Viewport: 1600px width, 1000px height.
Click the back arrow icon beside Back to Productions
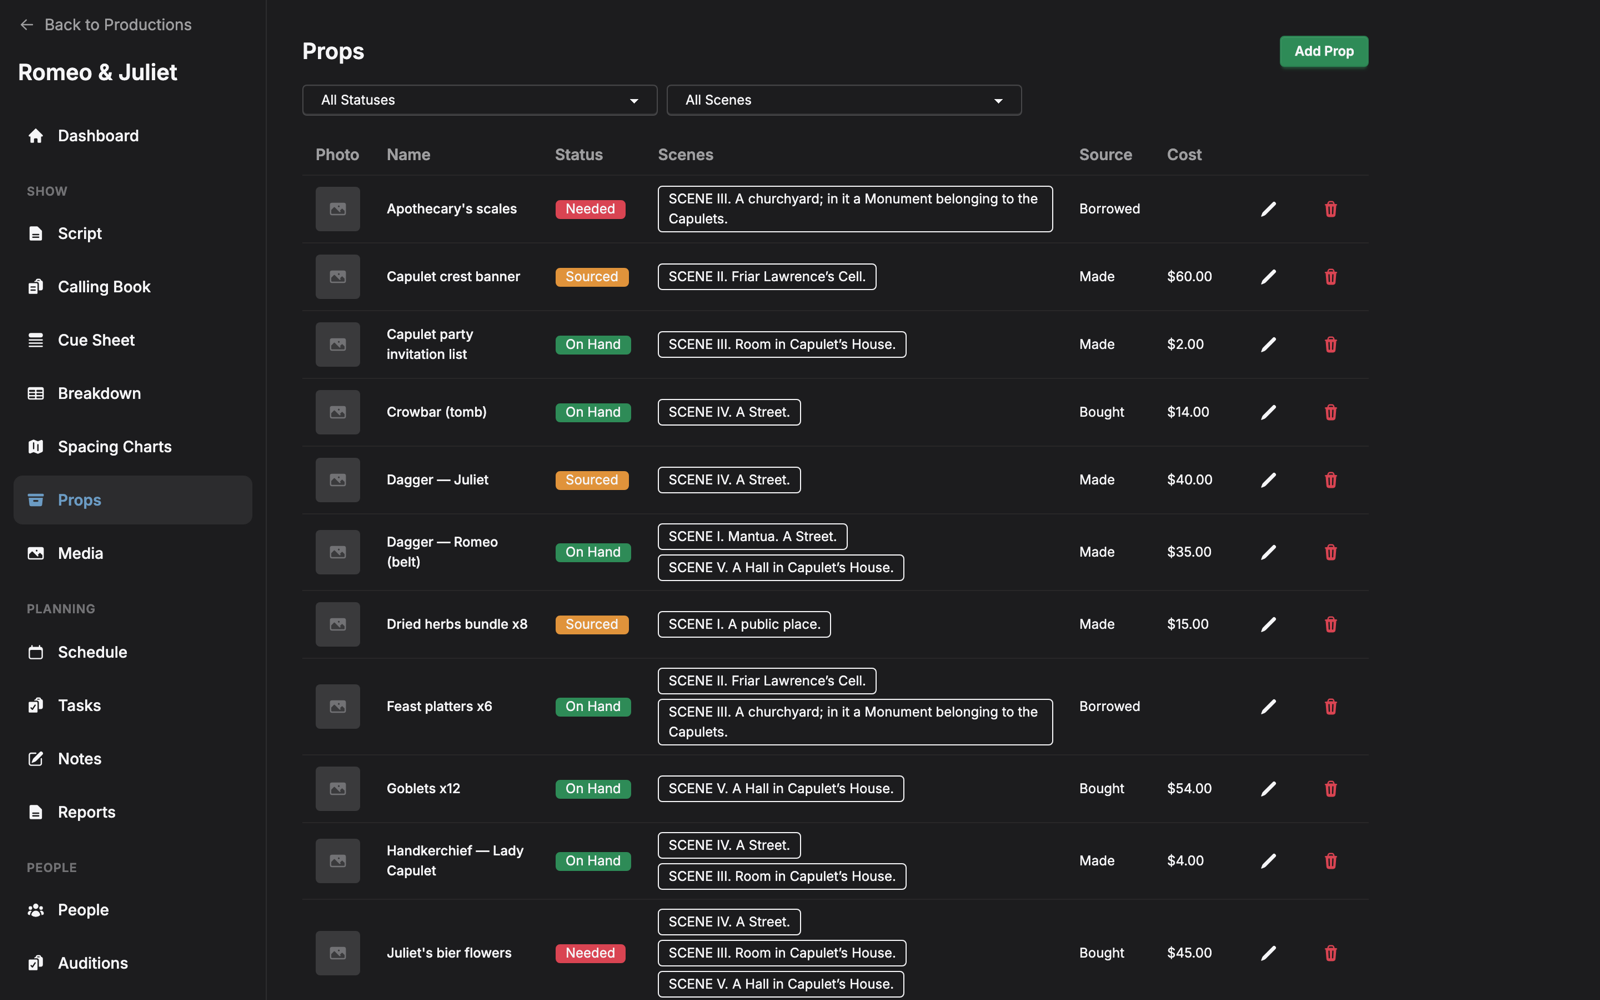tap(27, 25)
